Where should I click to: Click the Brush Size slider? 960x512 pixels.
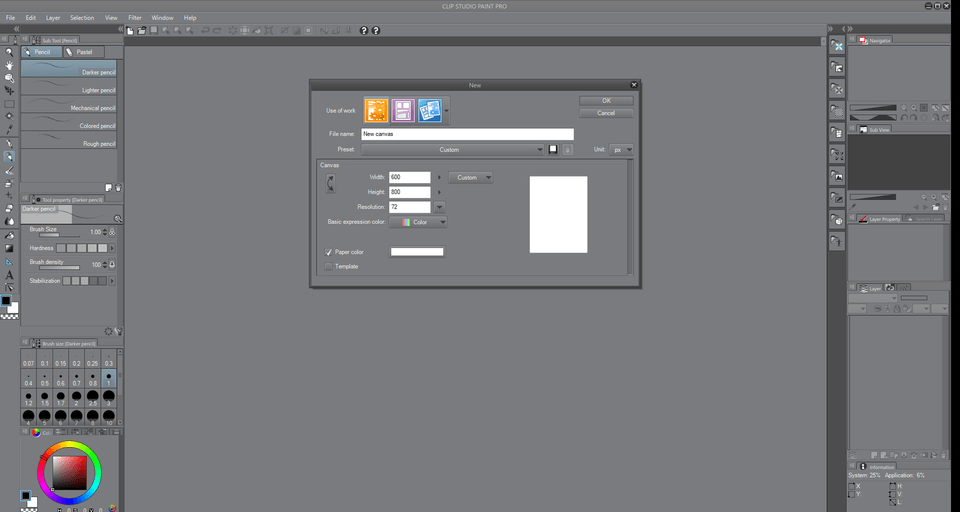pos(59,235)
